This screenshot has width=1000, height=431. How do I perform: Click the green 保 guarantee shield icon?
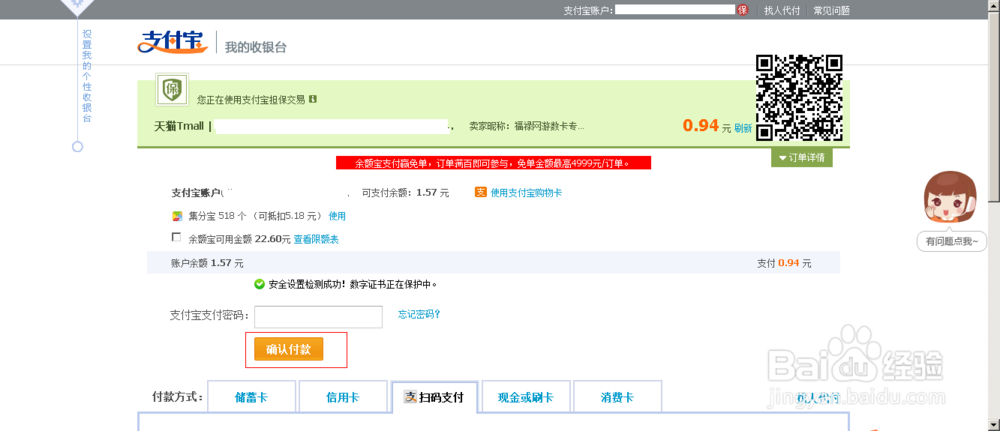172,90
